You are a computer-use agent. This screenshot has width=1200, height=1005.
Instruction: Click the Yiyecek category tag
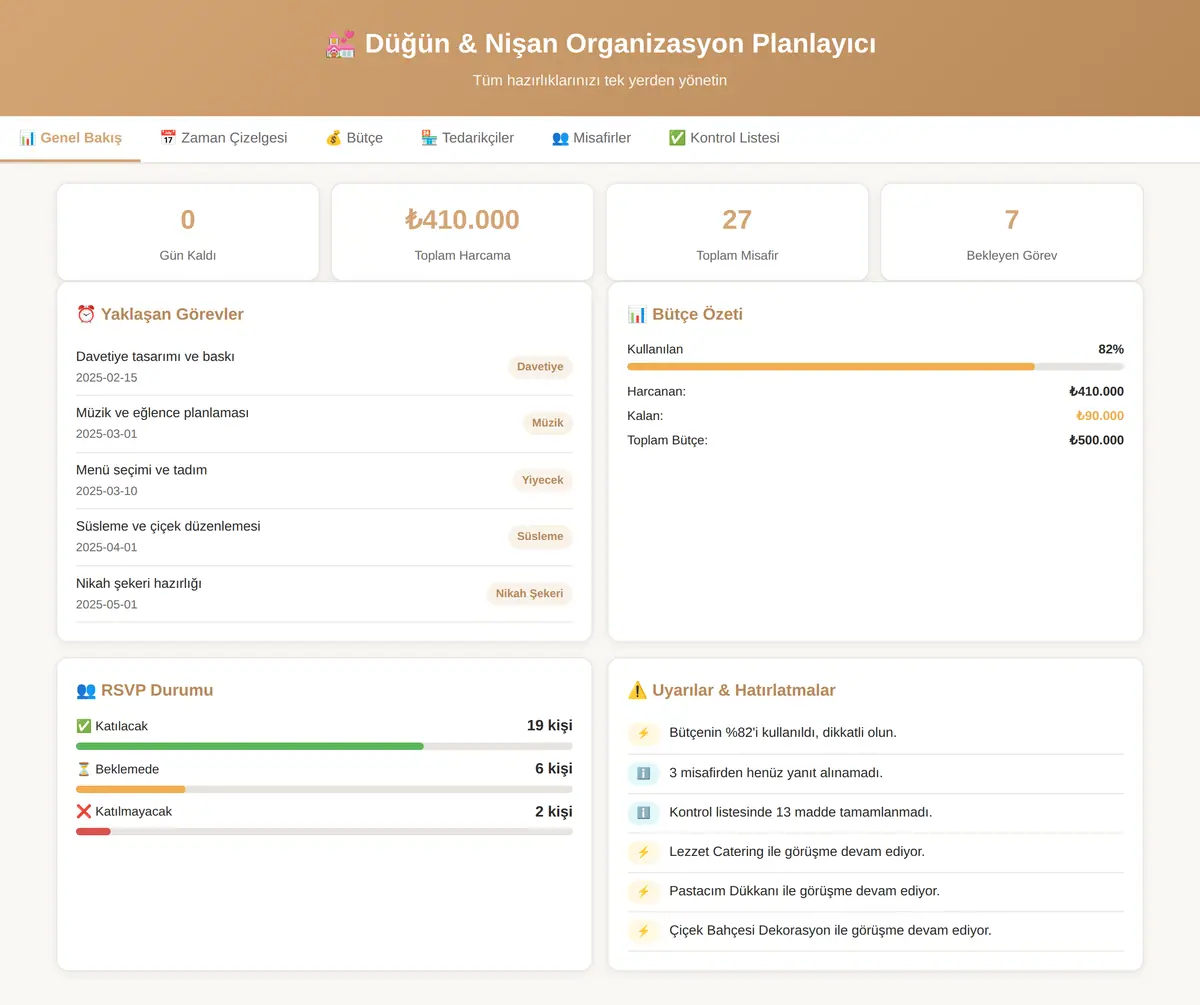click(542, 480)
